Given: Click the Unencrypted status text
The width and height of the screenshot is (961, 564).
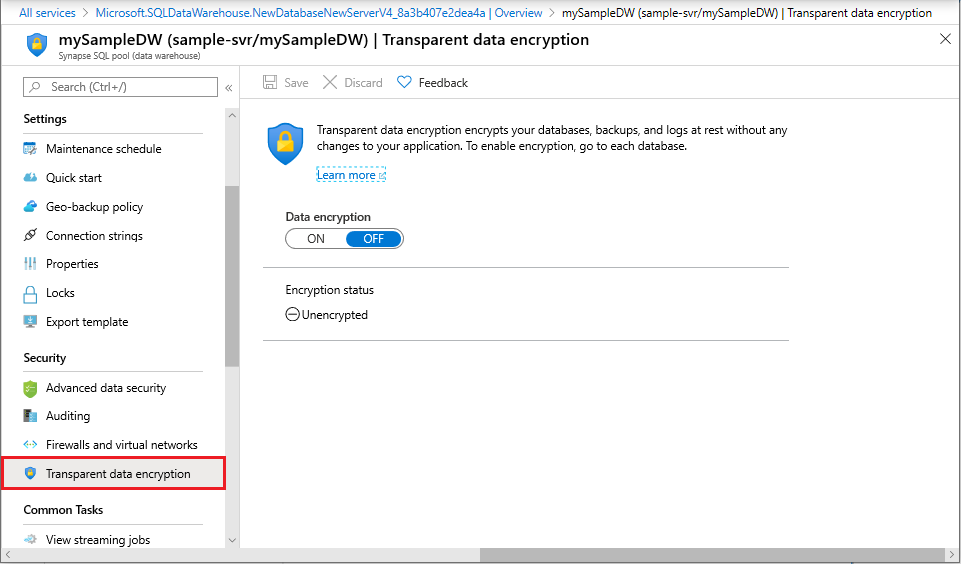Looking at the screenshot, I should (335, 315).
